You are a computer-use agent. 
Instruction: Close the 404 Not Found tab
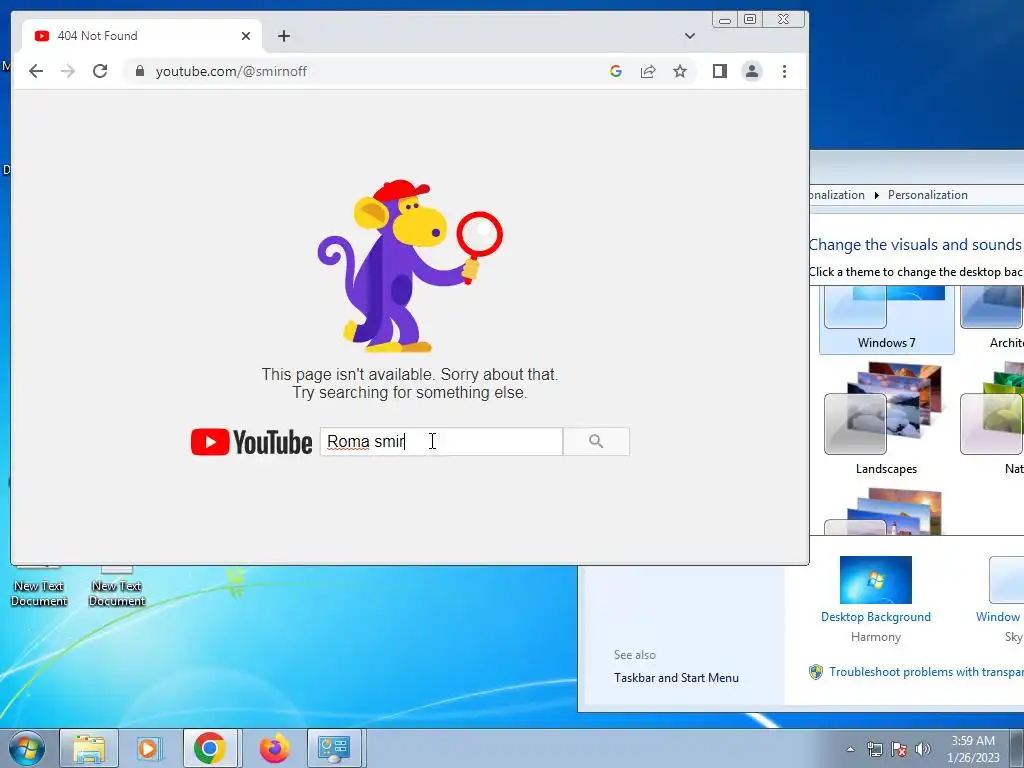(x=246, y=36)
